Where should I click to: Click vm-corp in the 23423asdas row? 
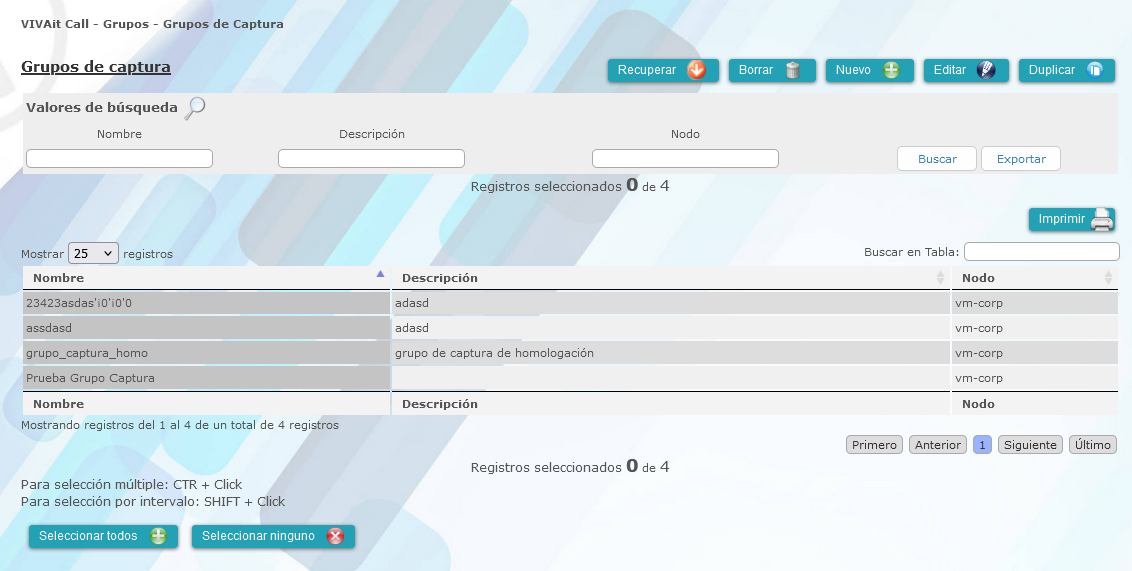[979, 303]
